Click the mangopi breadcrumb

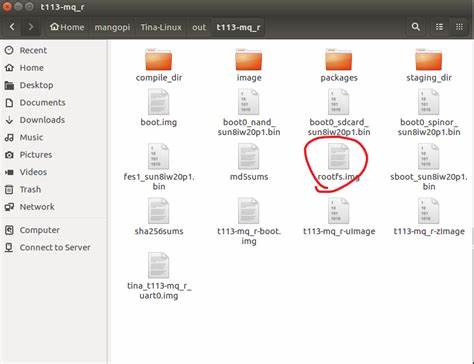[112, 27]
